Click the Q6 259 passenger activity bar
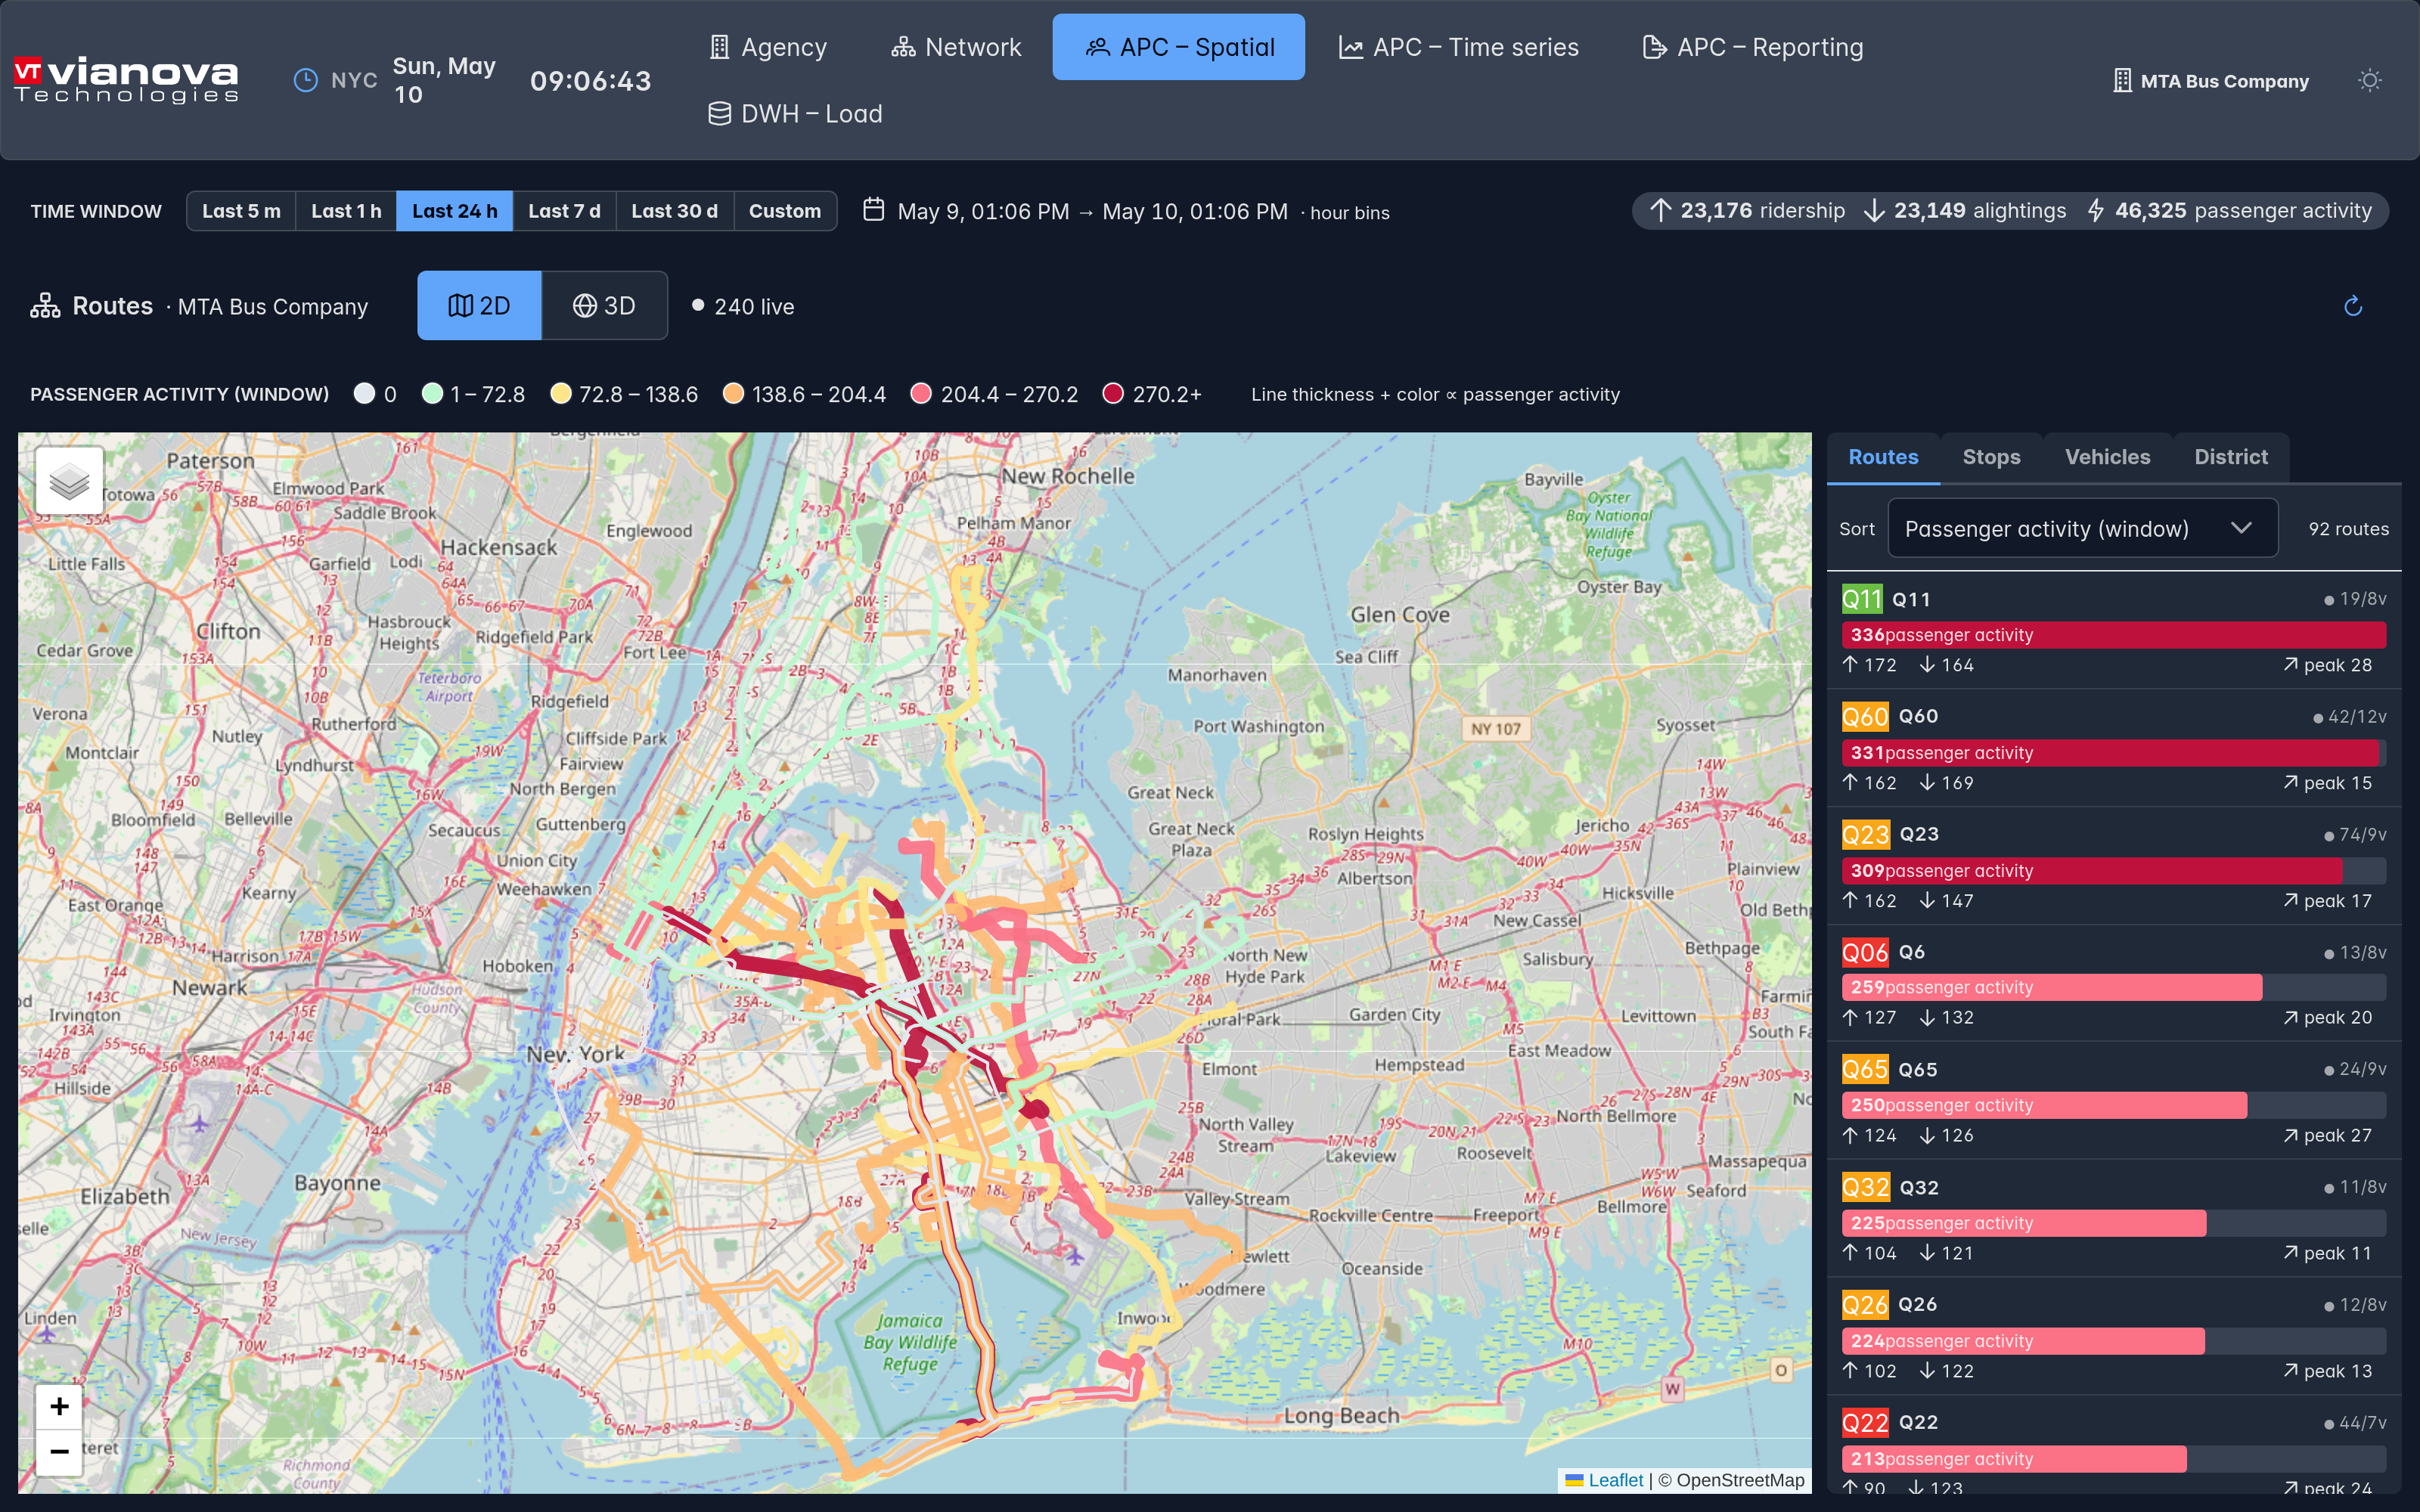 tap(2114, 987)
